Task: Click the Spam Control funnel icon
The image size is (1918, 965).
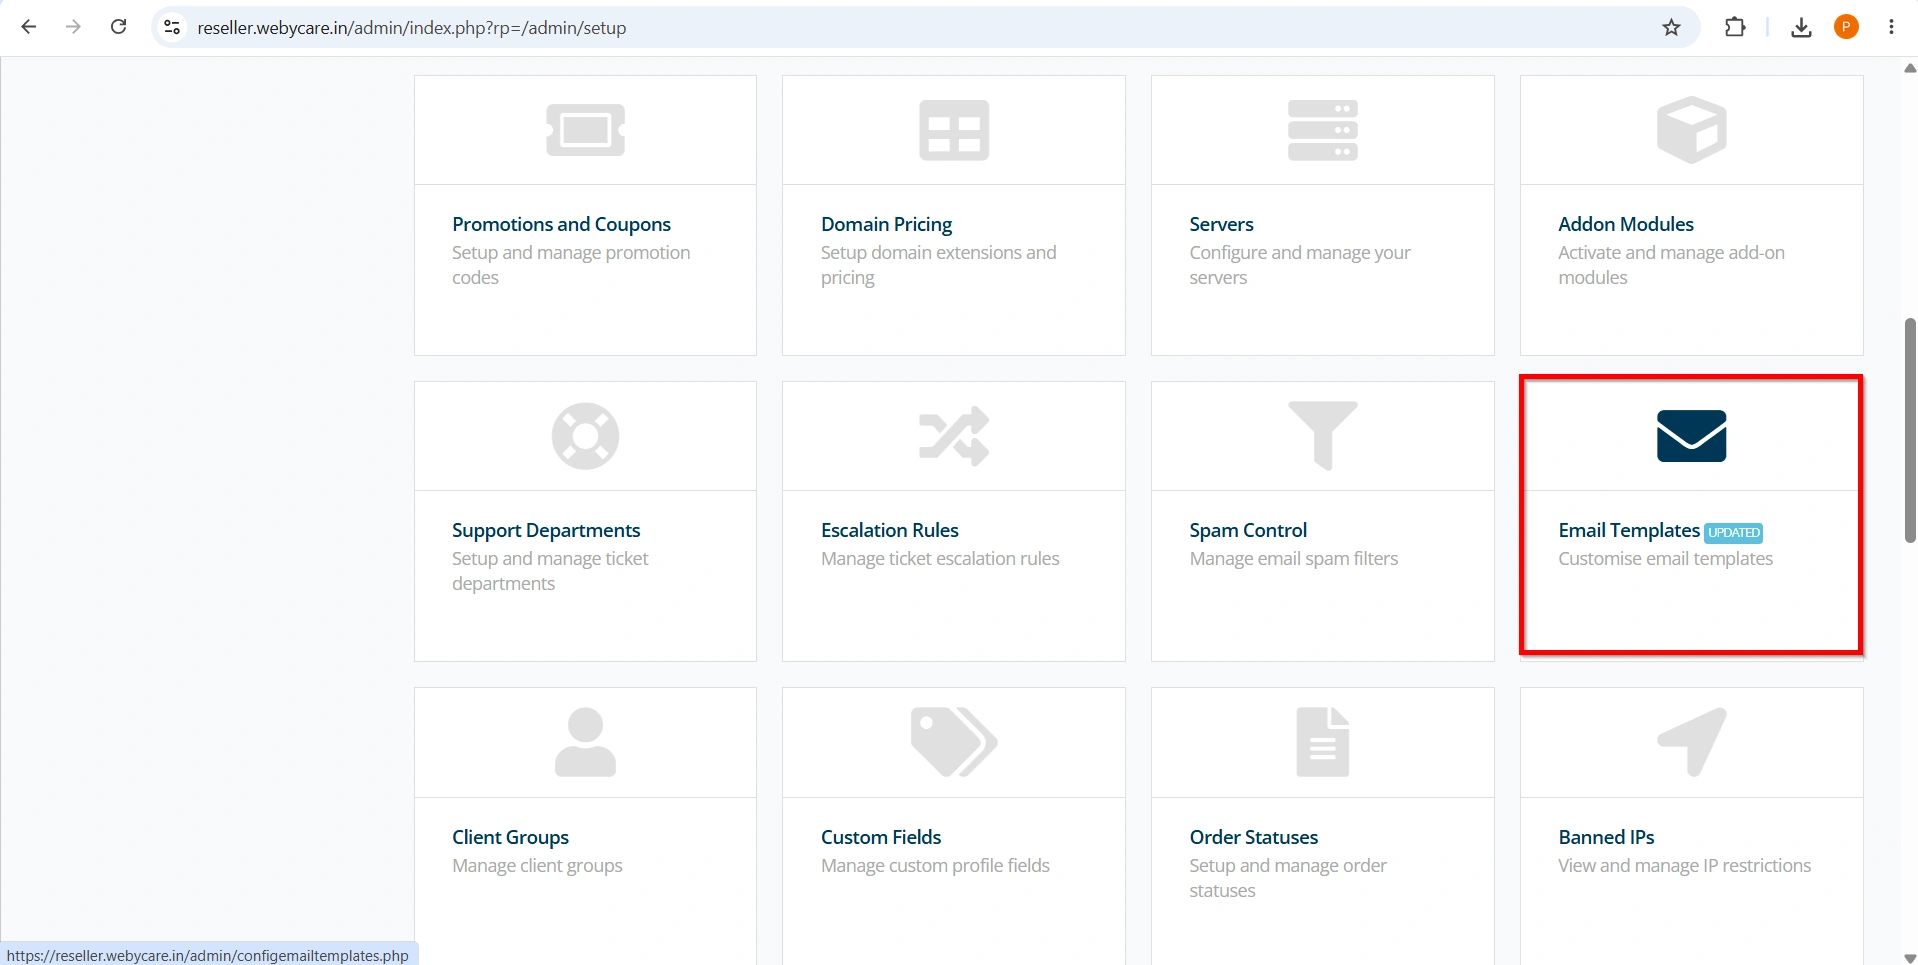Action: 1322,436
